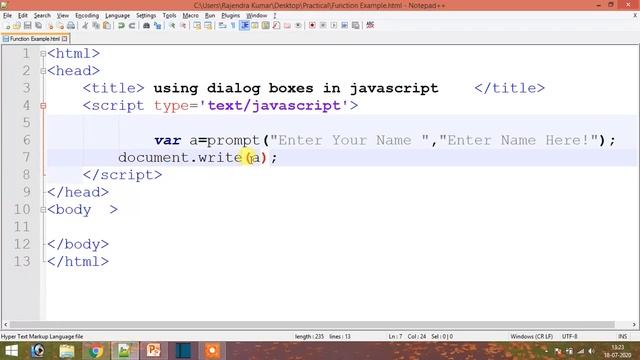Open the Macro menu
The image size is (640, 360).
[x=190, y=16]
